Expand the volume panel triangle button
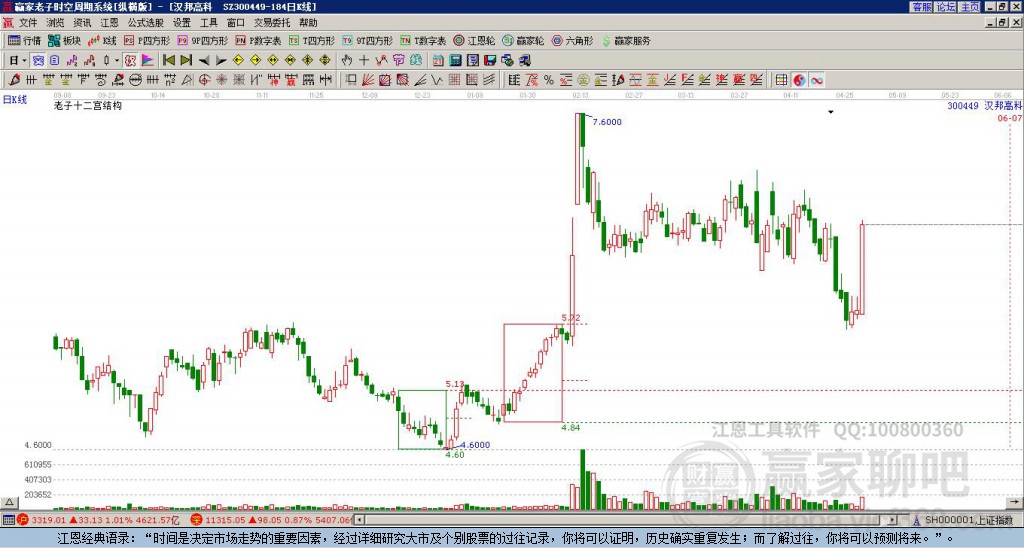The height and width of the screenshot is (548, 1024). click(8, 502)
